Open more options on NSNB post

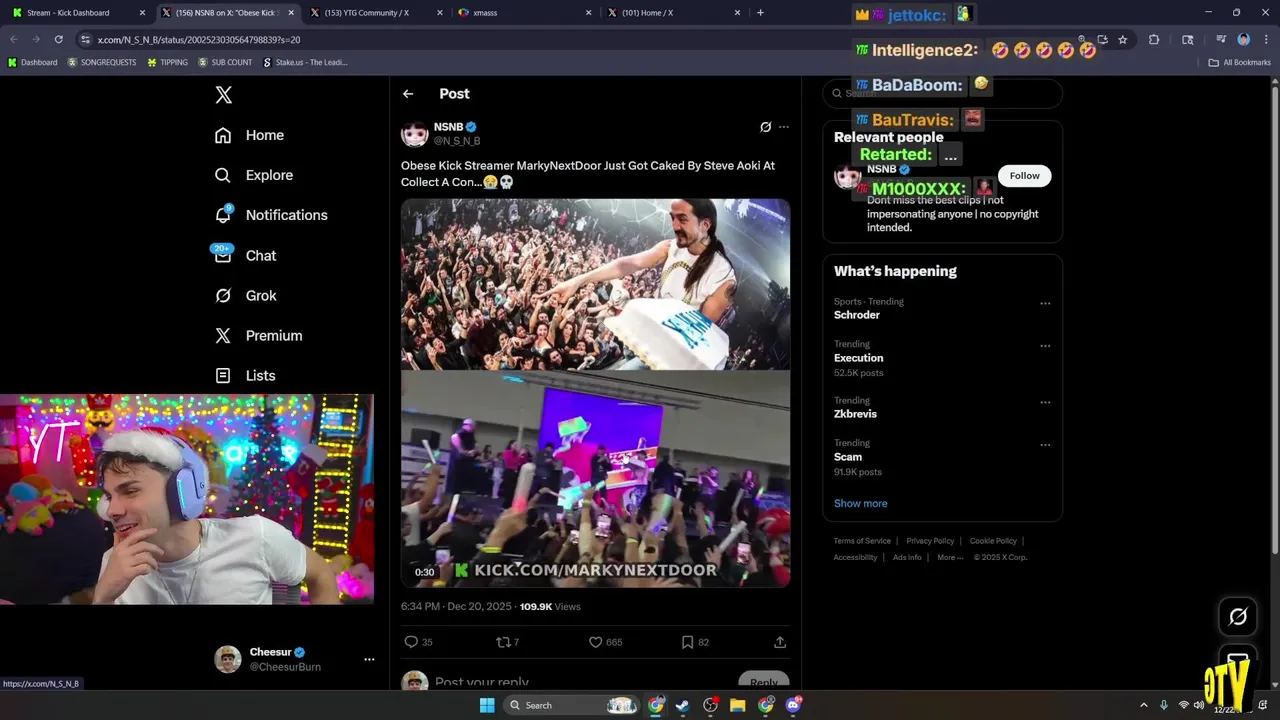point(784,127)
